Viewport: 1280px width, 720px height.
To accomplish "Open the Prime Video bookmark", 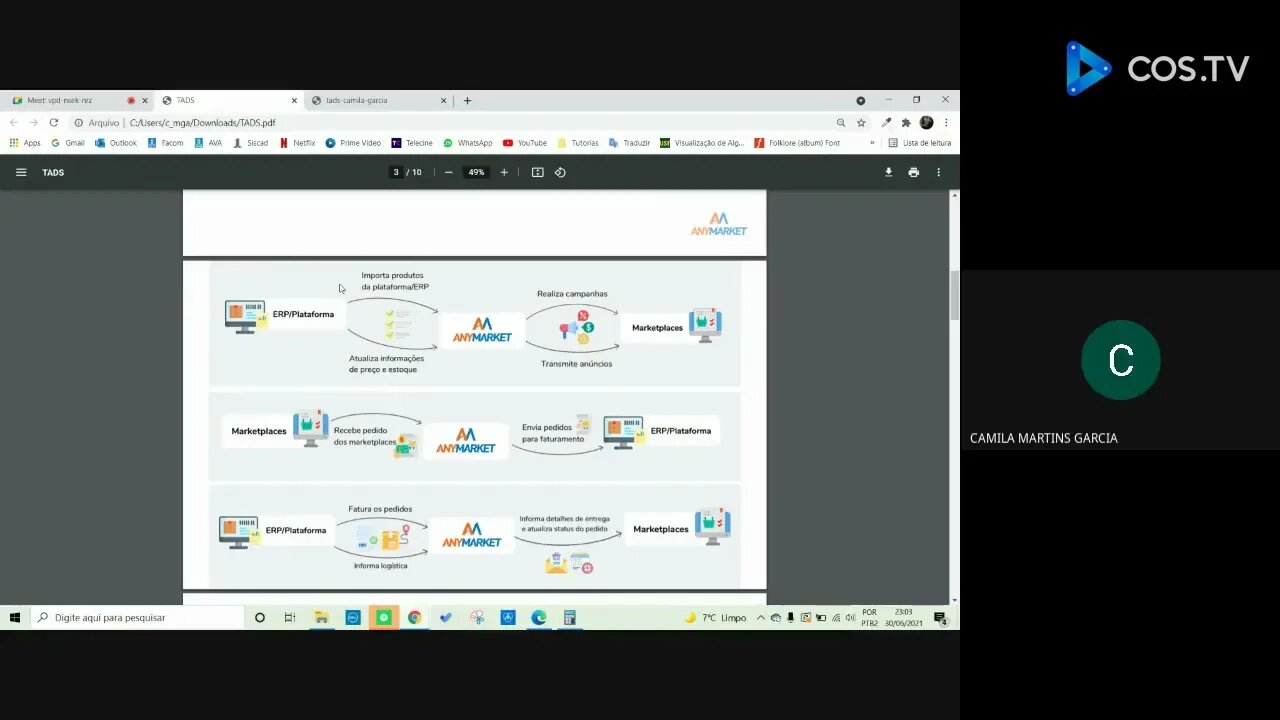I will pyautogui.click(x=353, y=143).
